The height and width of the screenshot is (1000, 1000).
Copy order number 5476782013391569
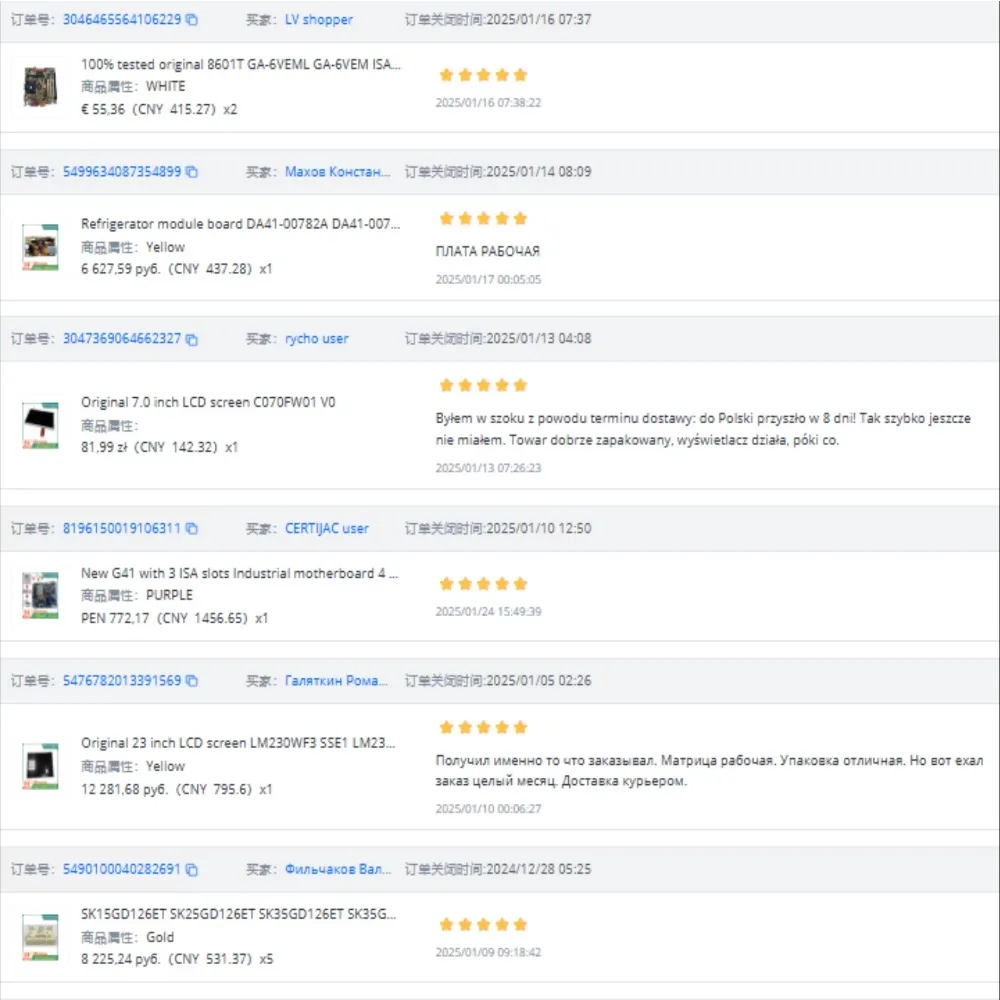[x=191, y=680]
